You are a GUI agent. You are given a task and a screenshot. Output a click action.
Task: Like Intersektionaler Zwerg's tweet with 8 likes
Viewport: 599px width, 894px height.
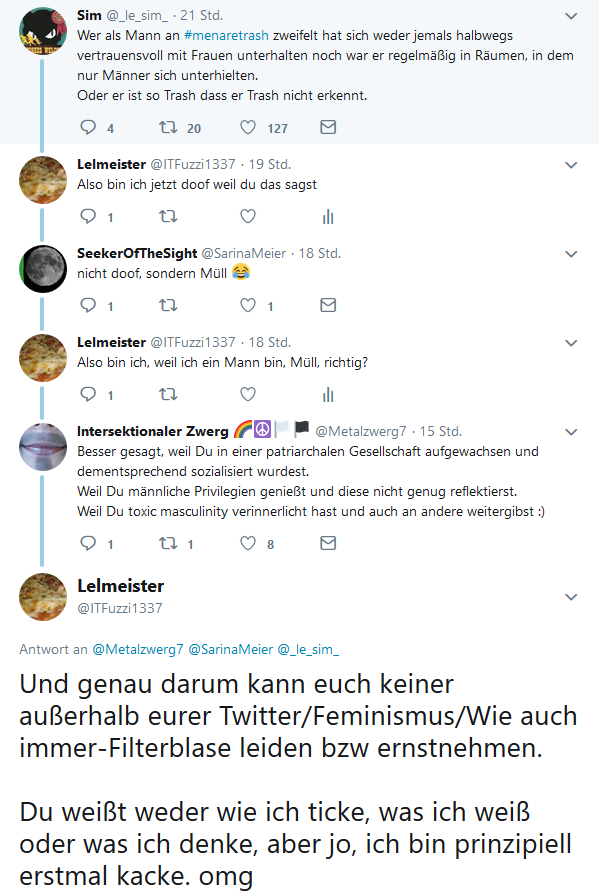247,543
